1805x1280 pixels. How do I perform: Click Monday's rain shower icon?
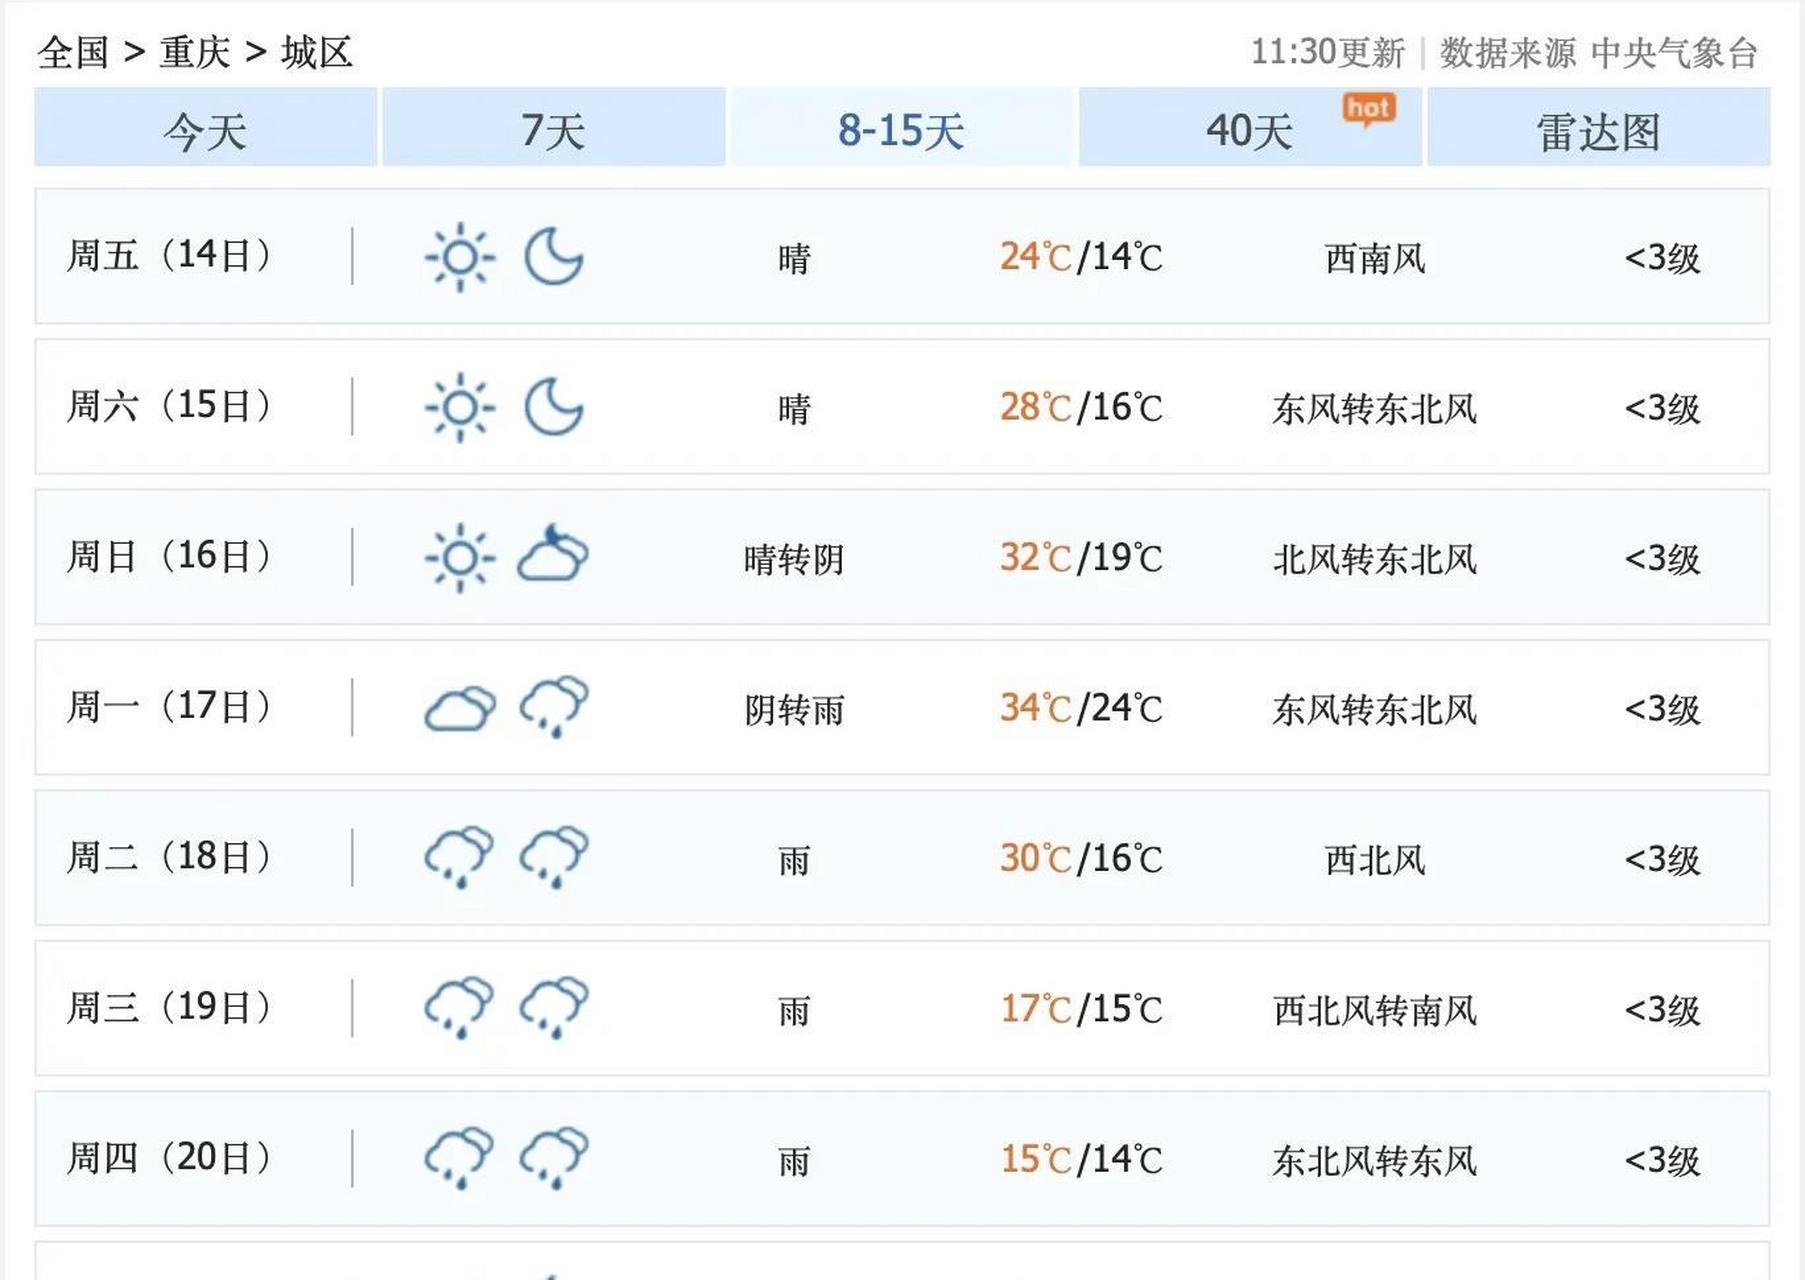point(553,710)
